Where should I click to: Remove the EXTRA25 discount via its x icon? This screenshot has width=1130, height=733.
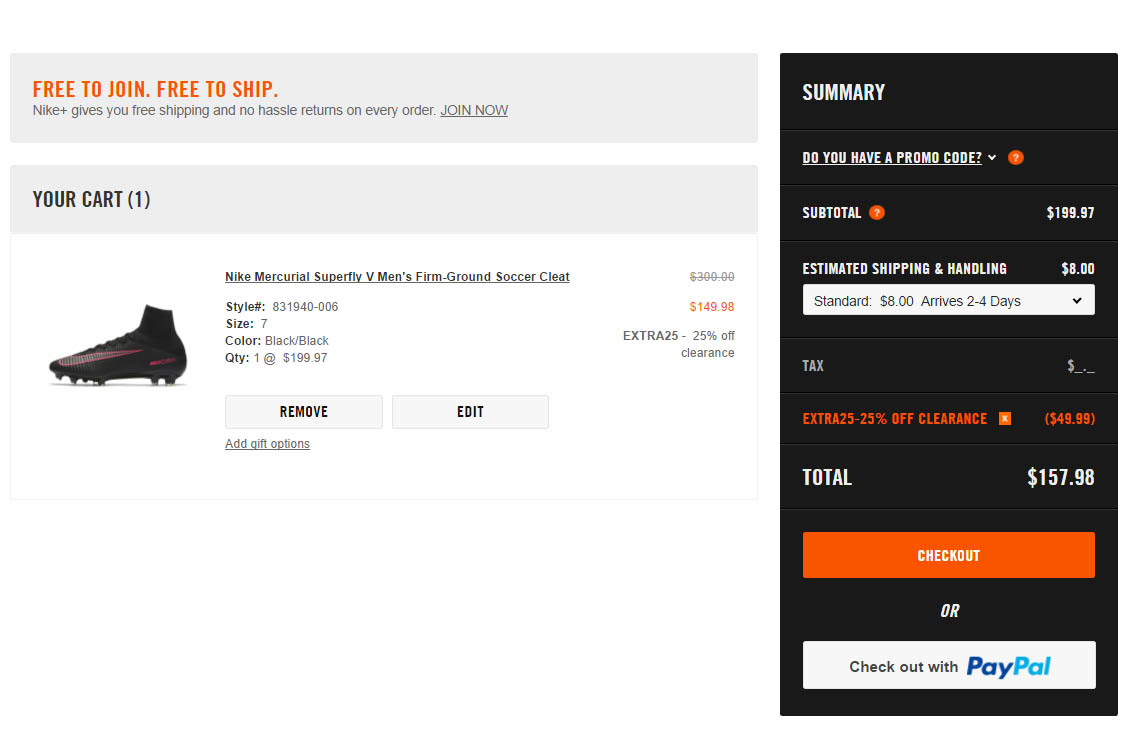(x=1004, y=418)
